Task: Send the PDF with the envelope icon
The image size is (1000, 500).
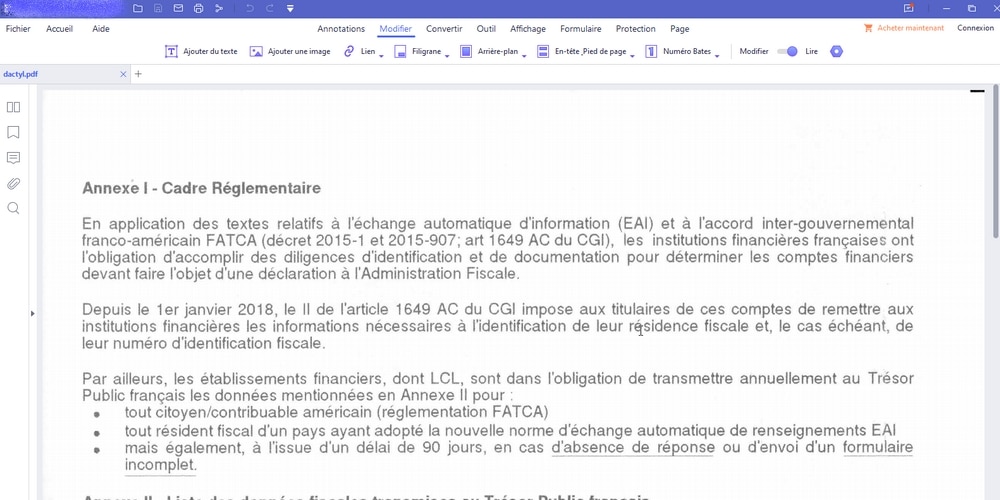Action: click(179, 8)
